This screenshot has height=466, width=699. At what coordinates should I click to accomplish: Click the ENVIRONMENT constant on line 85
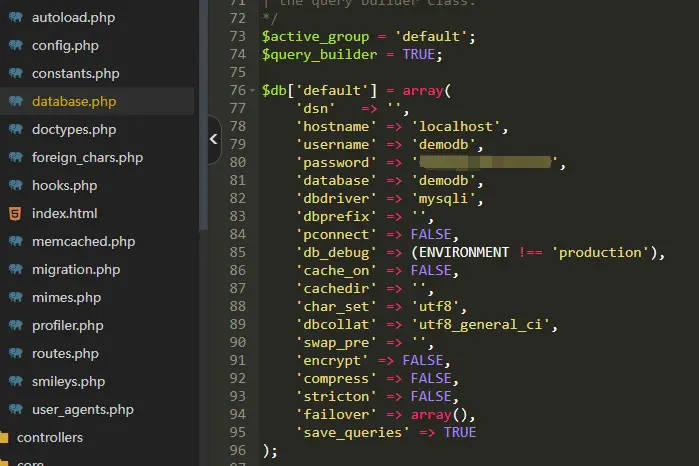tap(464, 252)
